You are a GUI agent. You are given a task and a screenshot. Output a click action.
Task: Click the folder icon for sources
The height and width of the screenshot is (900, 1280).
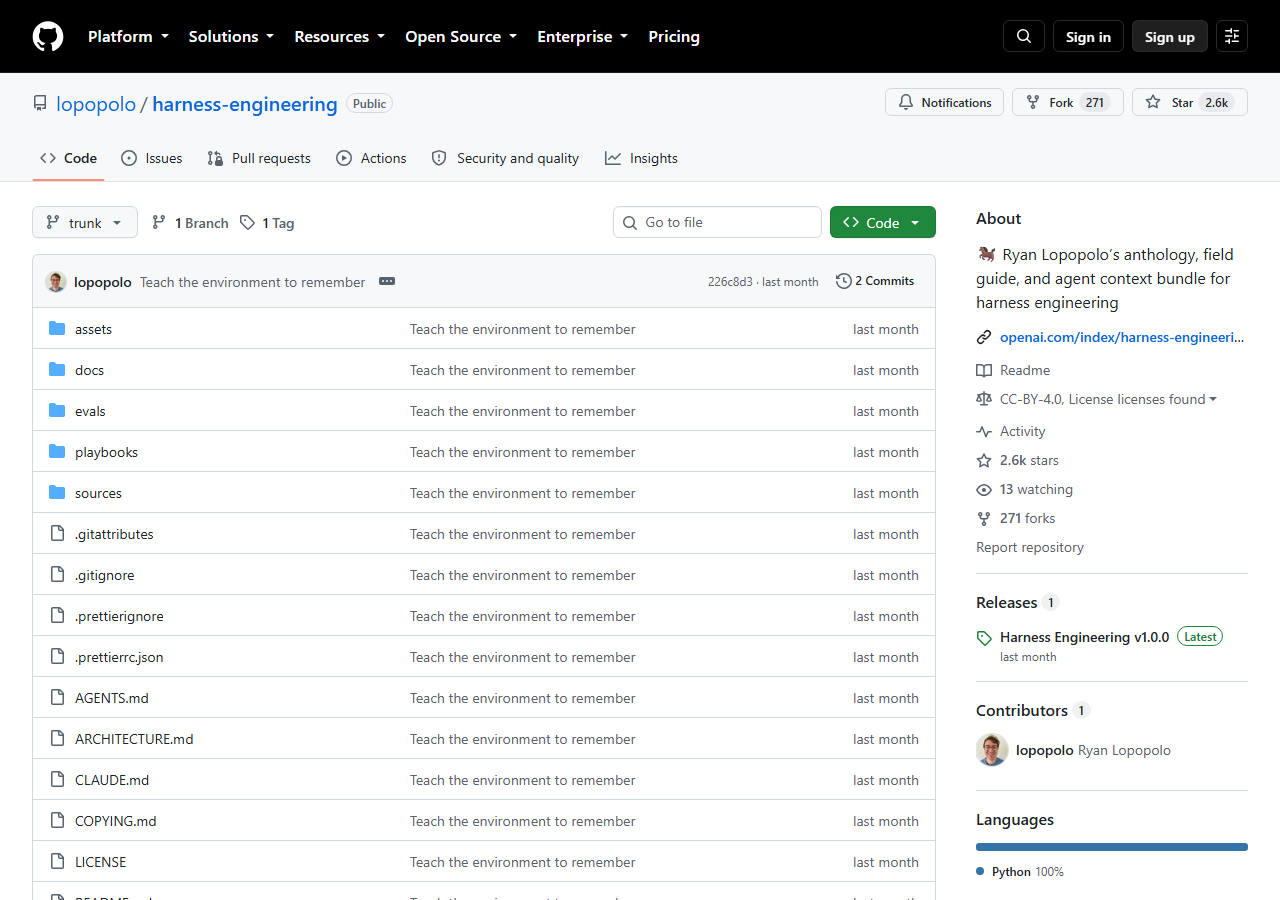57,493
